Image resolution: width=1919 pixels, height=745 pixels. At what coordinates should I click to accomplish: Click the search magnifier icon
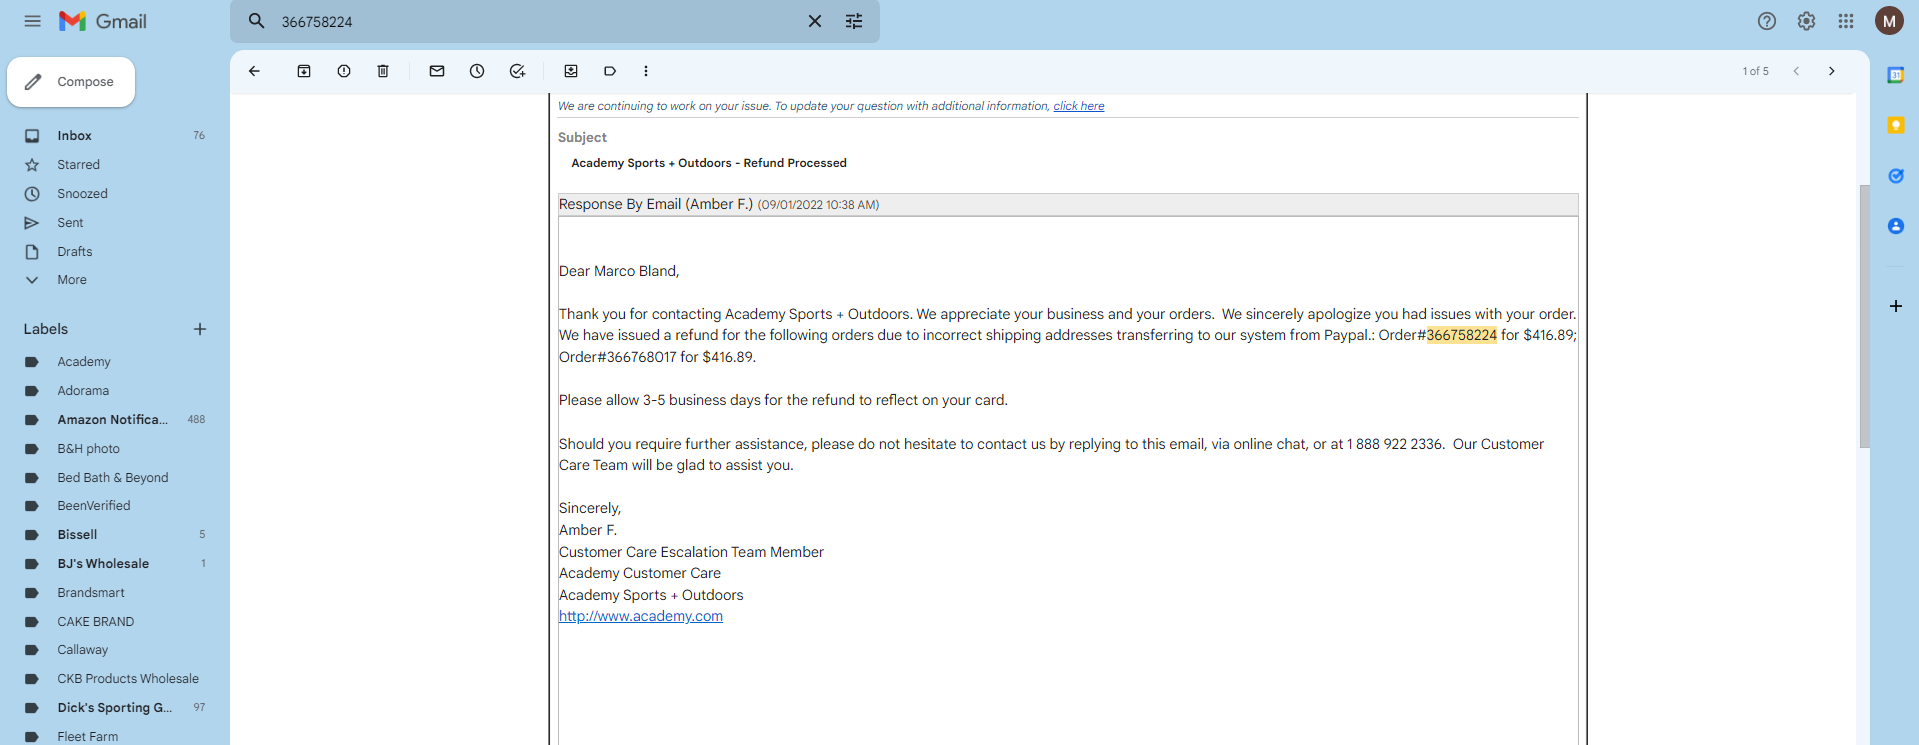pos(257,21)
